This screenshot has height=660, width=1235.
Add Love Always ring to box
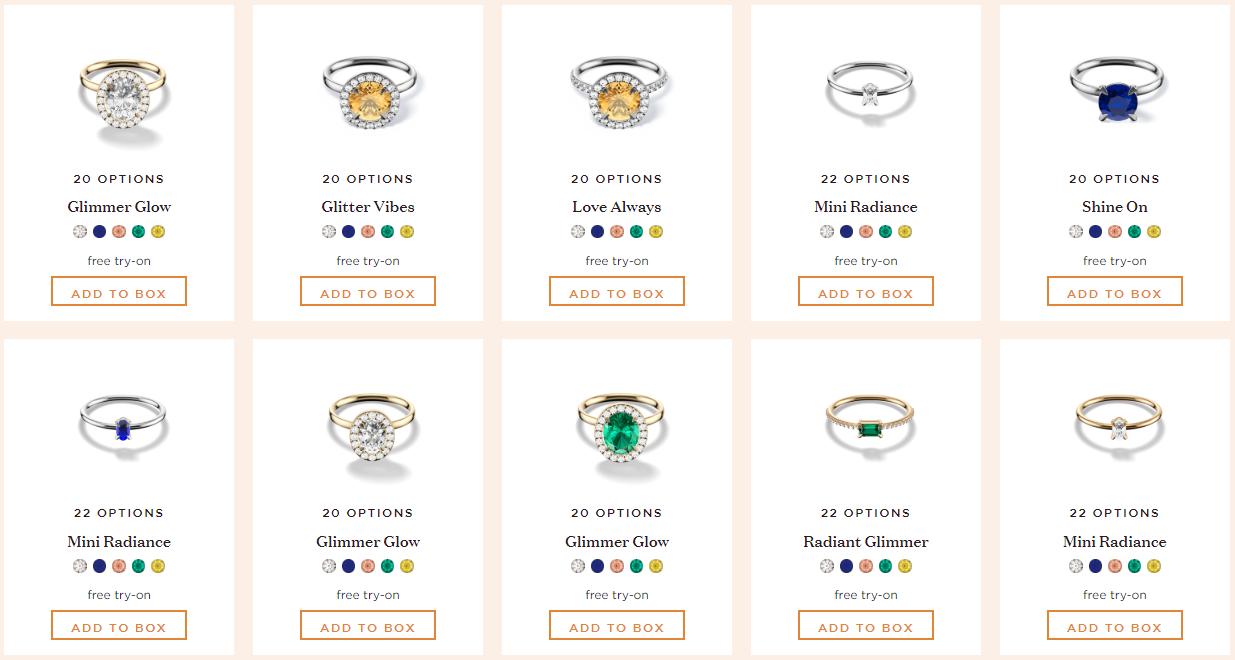pos(617,292)
